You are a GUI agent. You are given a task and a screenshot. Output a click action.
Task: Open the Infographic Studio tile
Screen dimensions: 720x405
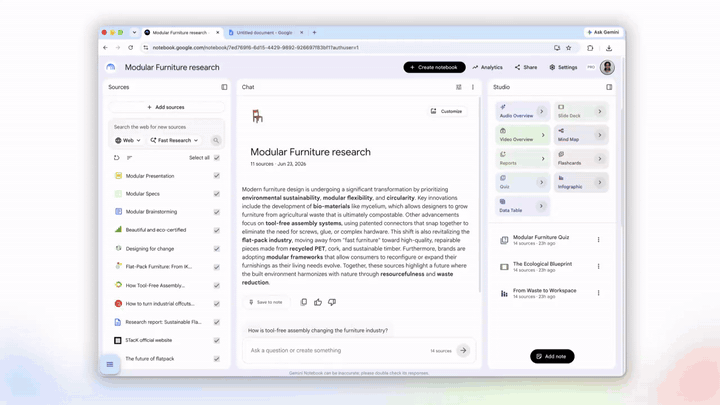(x=581, y=182)
